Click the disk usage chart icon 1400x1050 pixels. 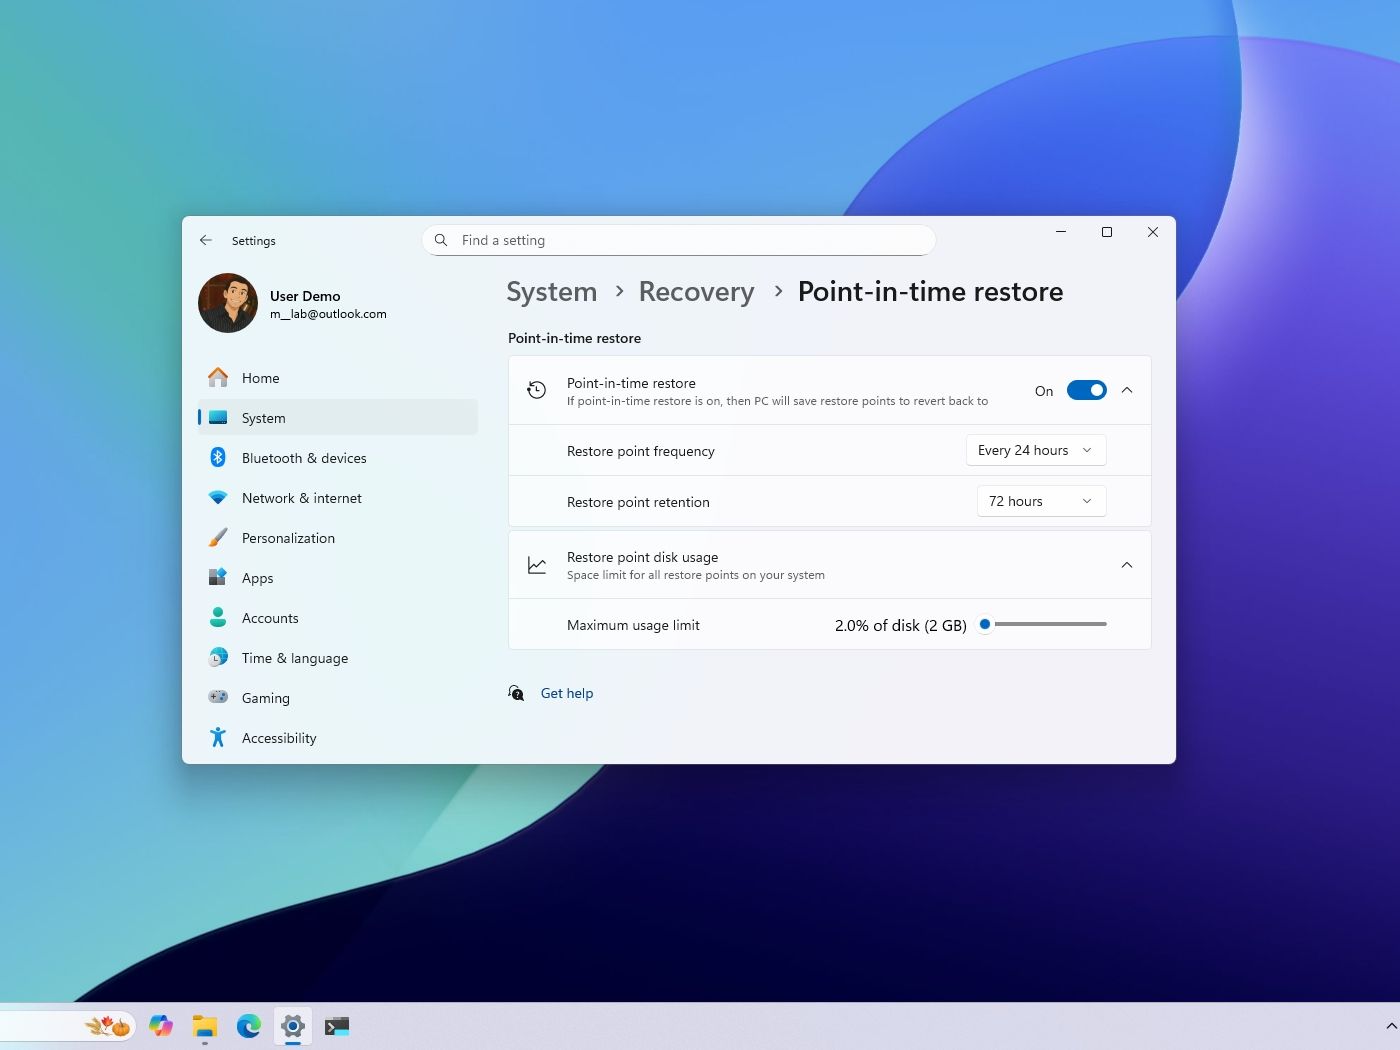coord(537,565)
